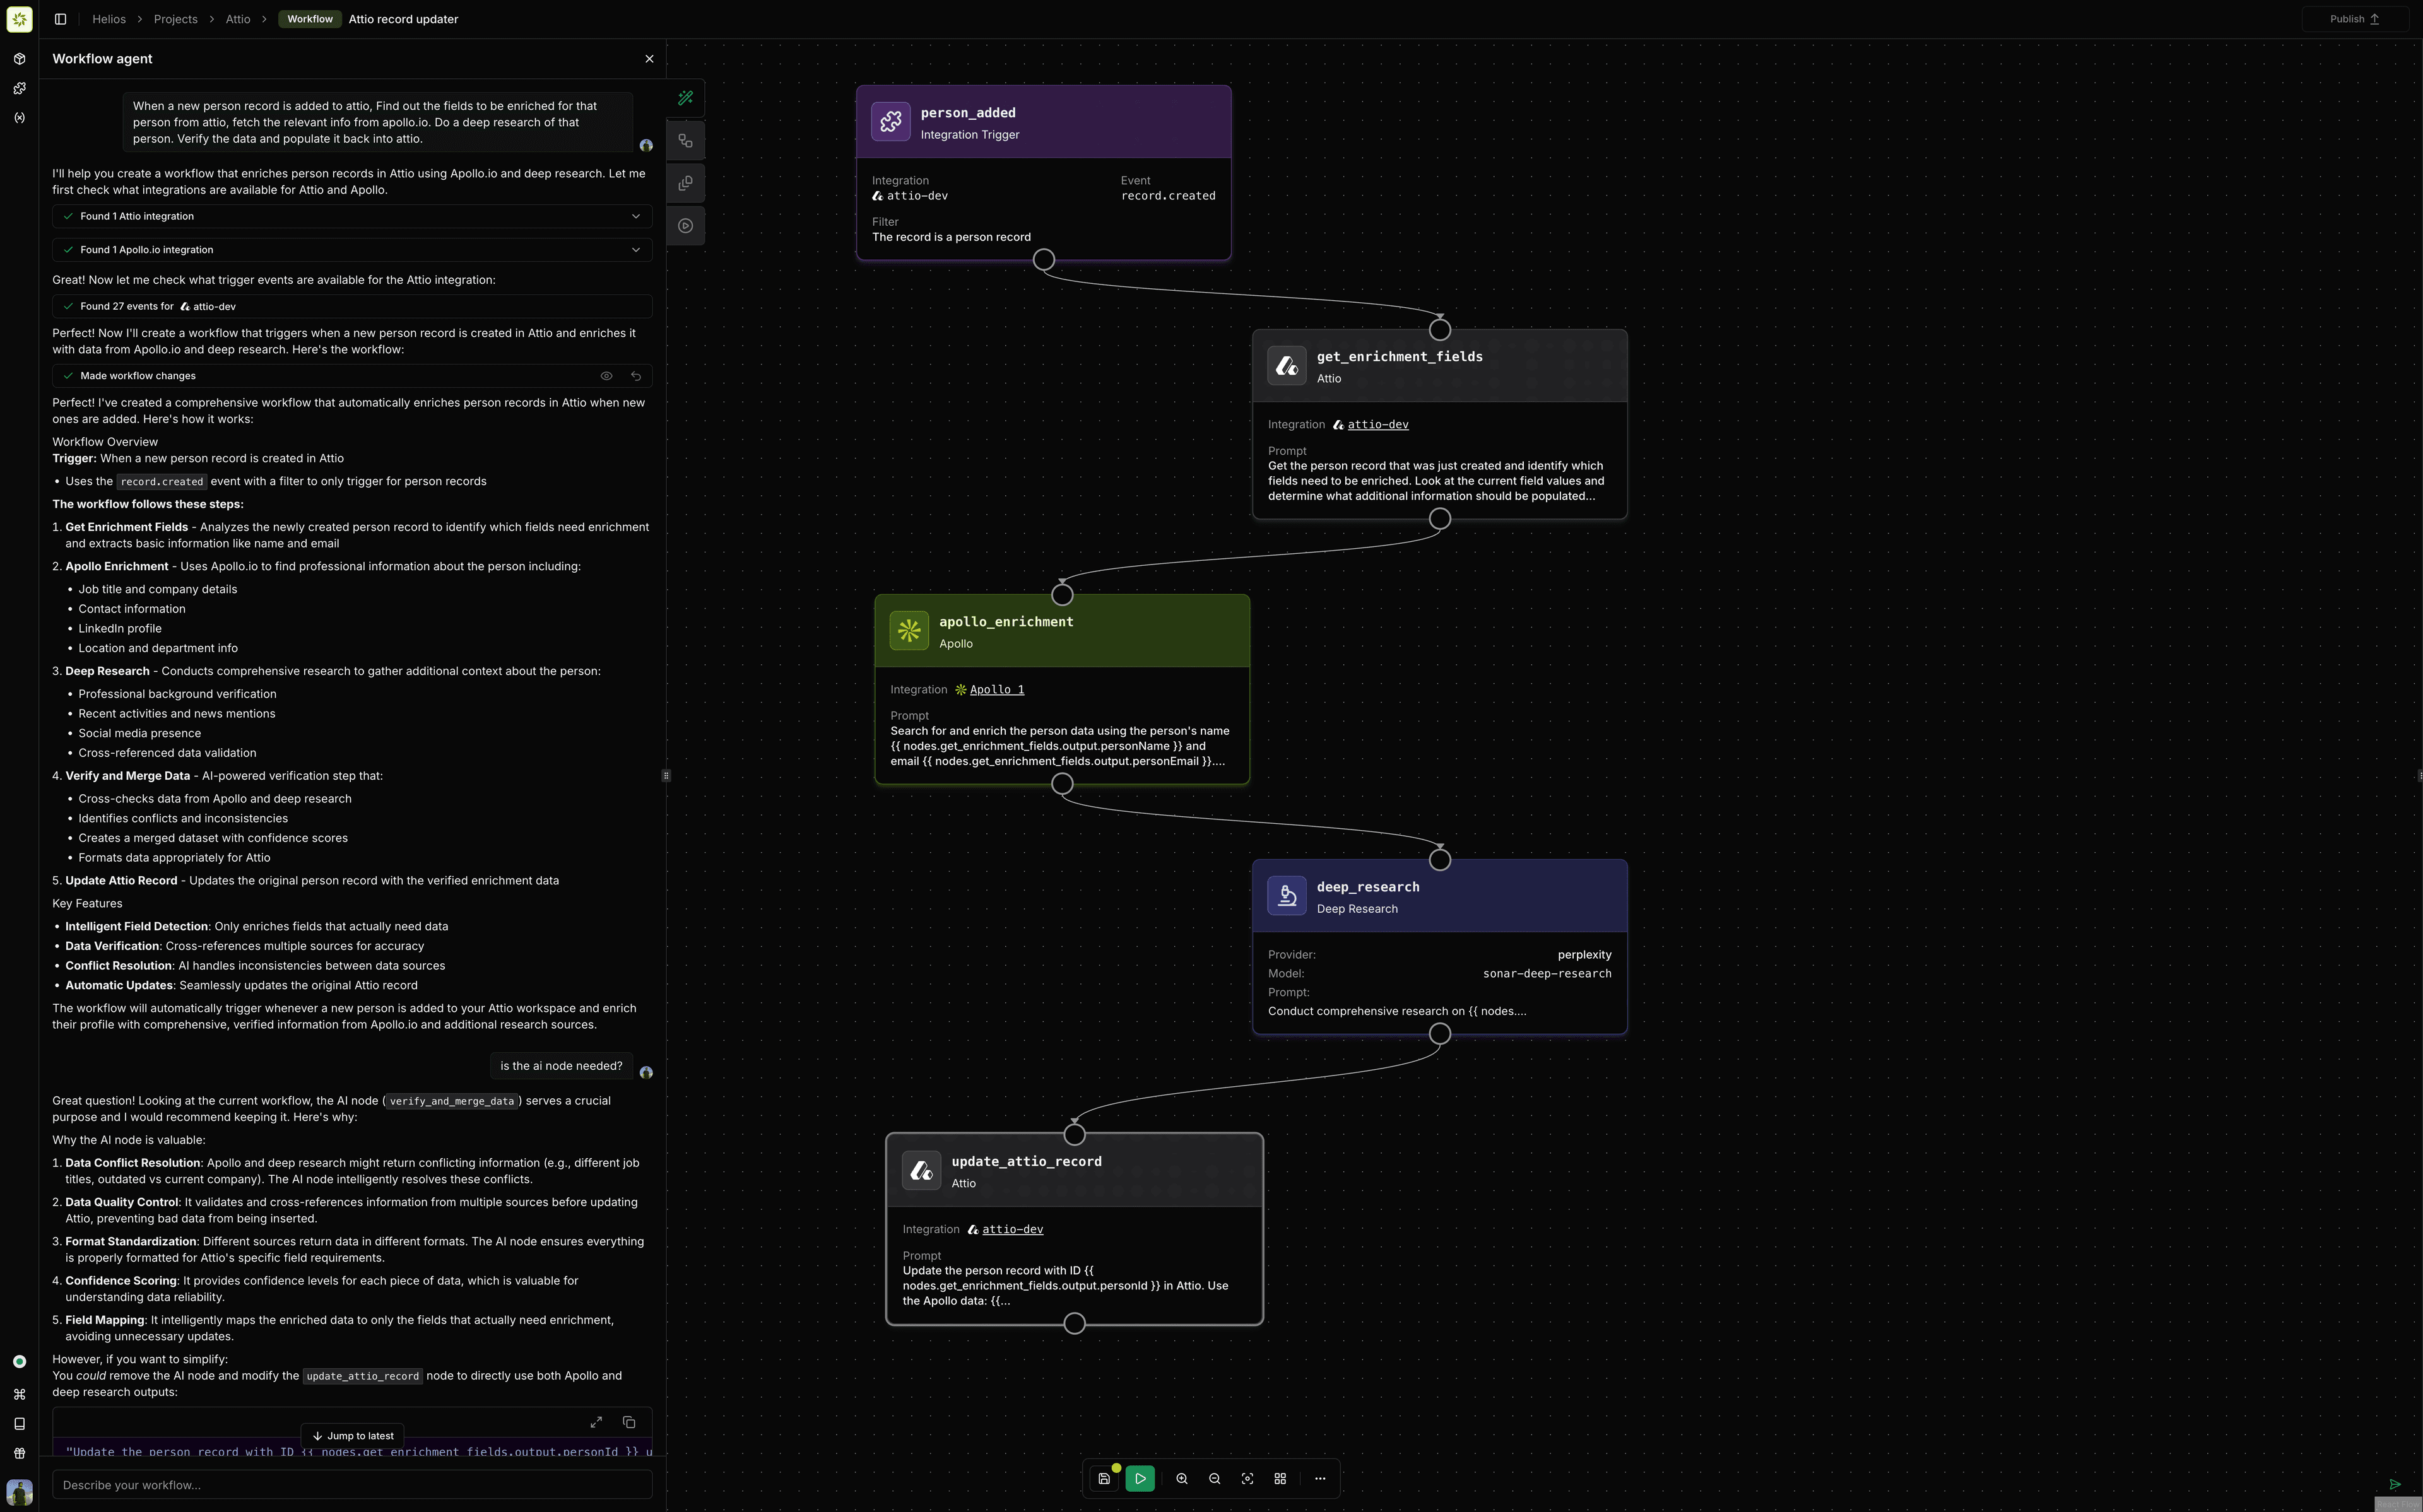
Task: Go to Projects in the breadcrumb
Action: 175,19
